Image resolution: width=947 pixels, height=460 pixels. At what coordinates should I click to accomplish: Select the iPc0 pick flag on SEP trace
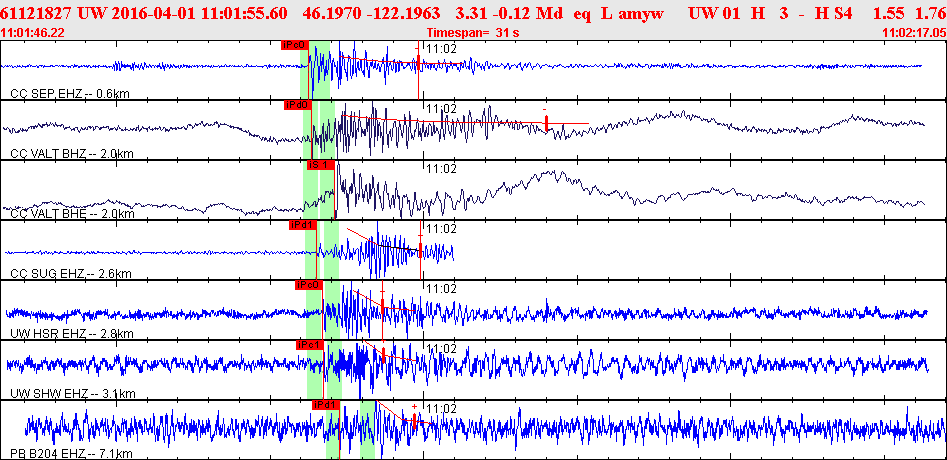(295, 45)
